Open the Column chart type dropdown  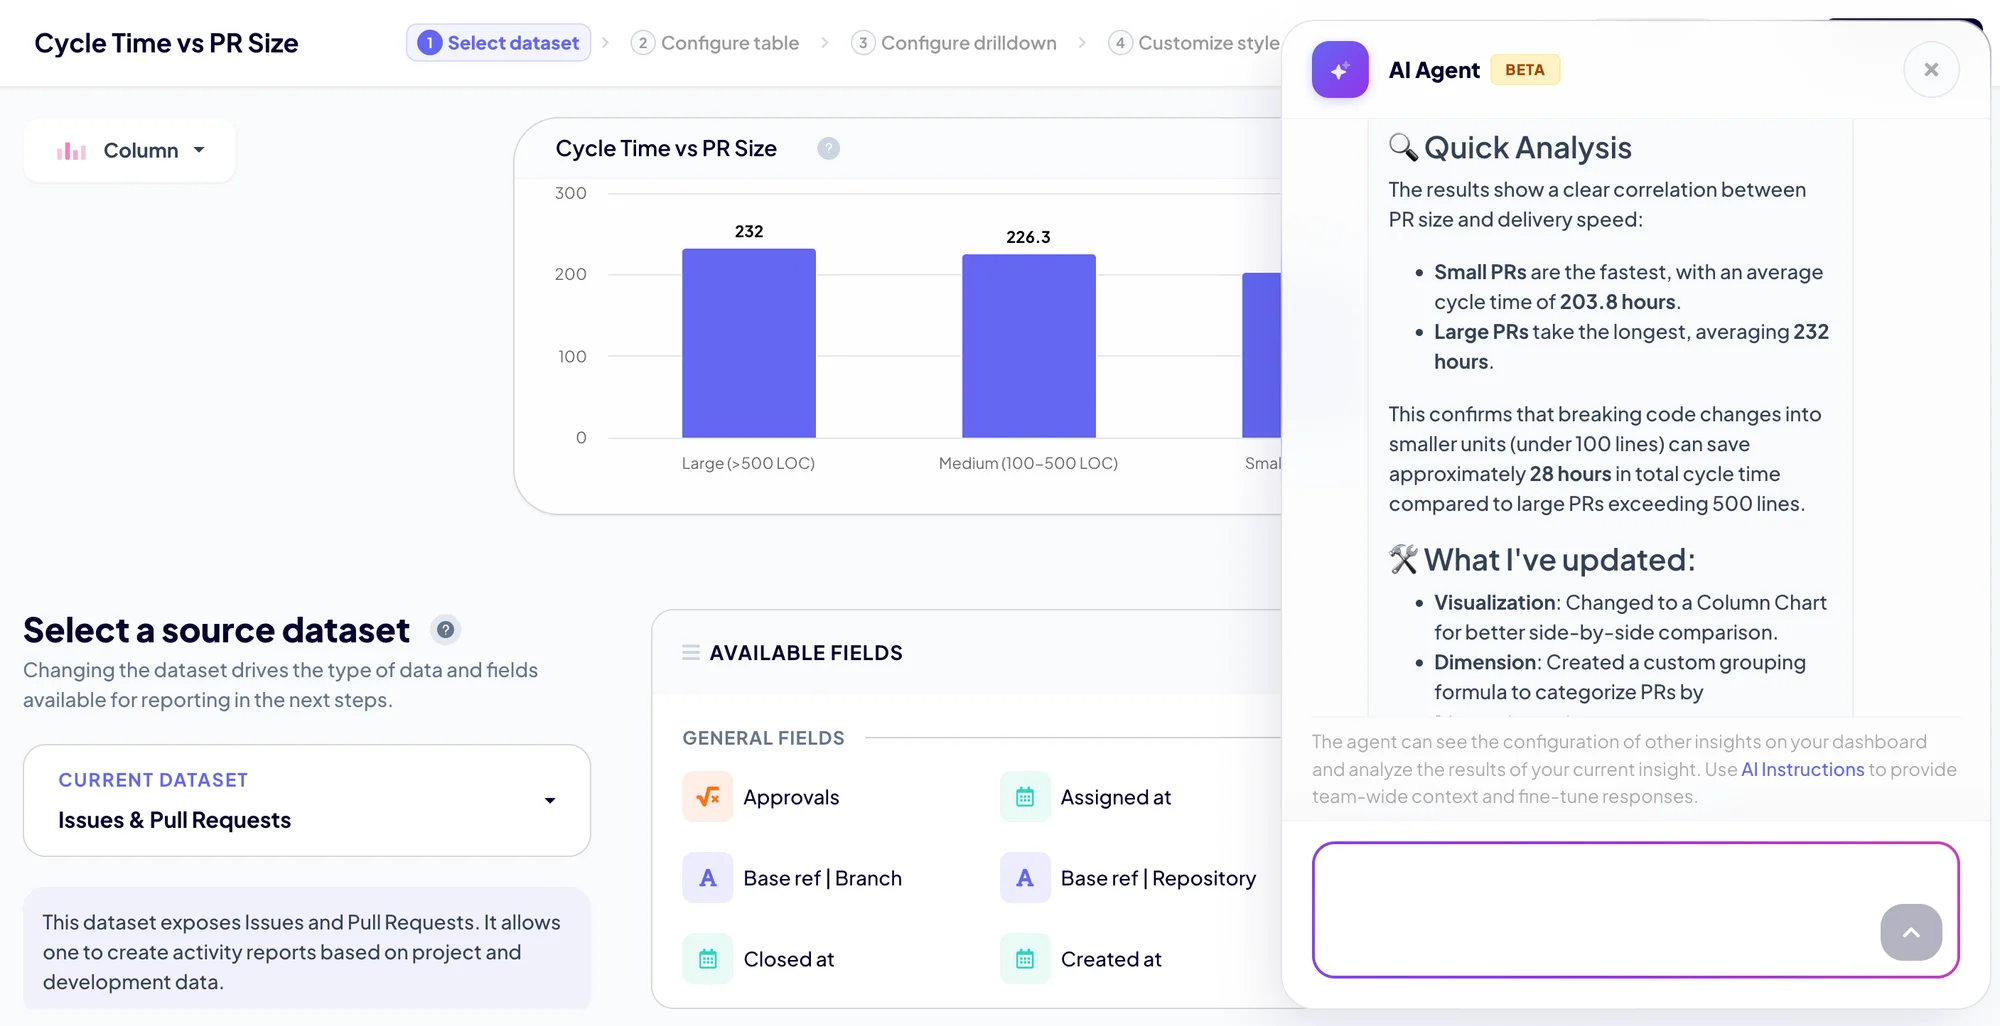pyautogui.click(x=129, y=150)
